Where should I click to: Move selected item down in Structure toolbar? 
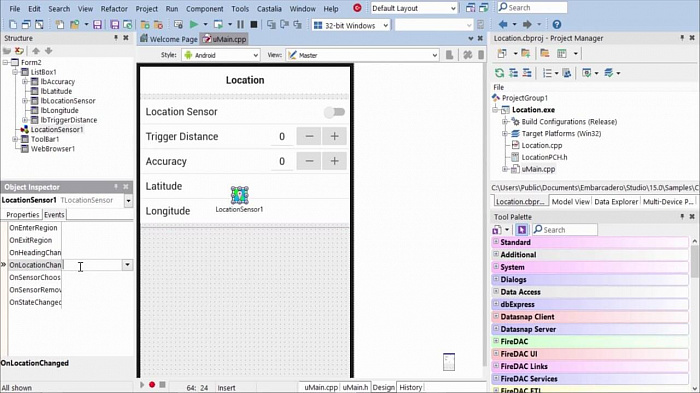[x=49, y=51]
